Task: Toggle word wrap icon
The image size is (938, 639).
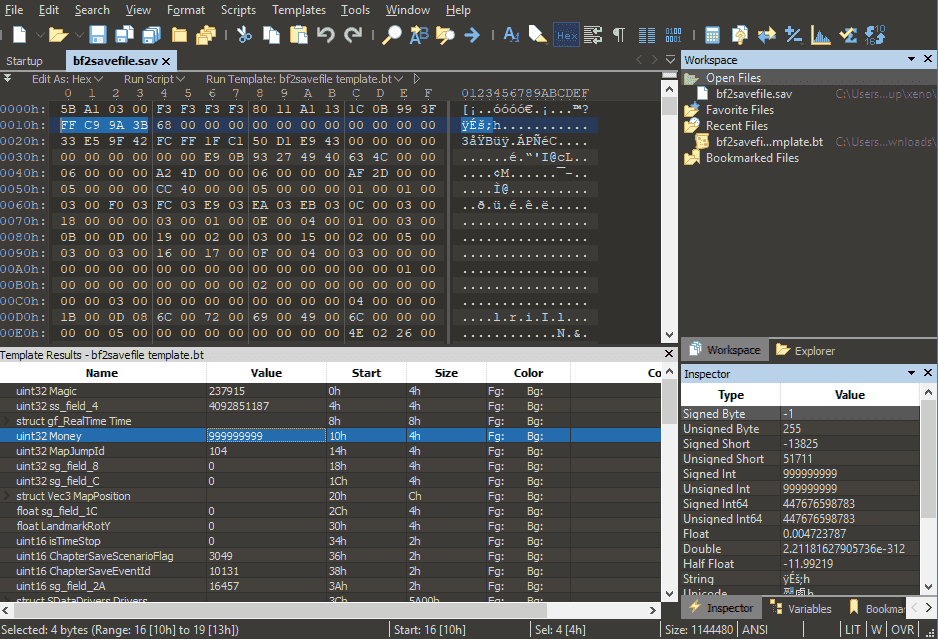Action: (x=593, y=35)
